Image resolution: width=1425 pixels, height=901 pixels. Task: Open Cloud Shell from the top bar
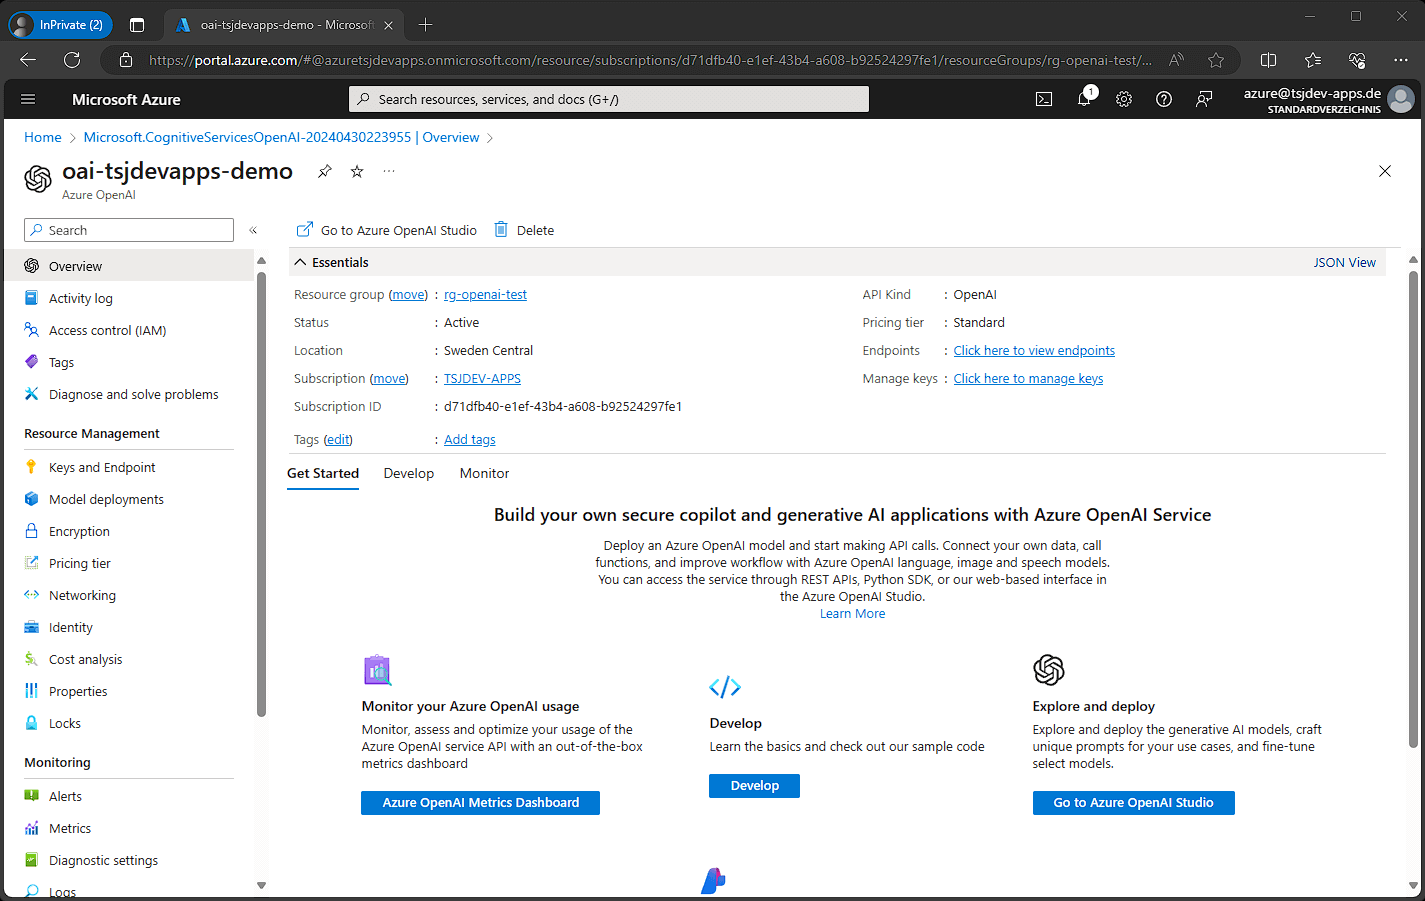tap(1044, 99)
